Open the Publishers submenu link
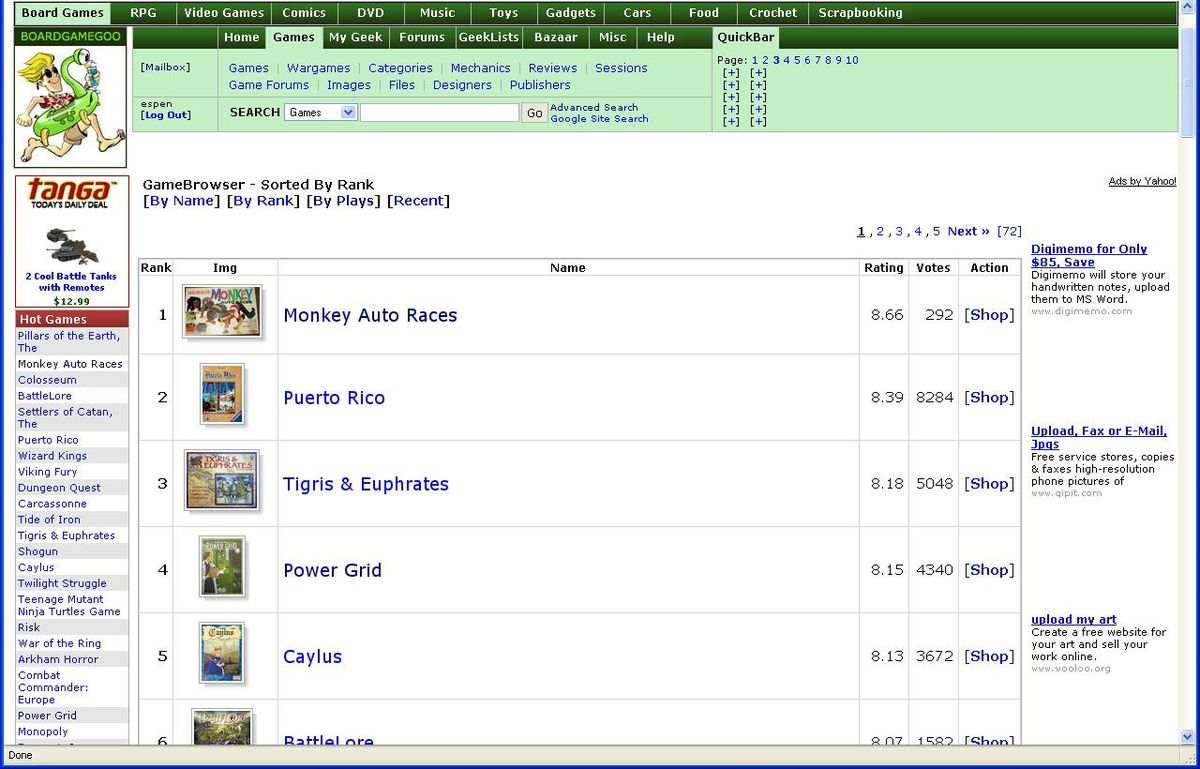 (540, 85)
